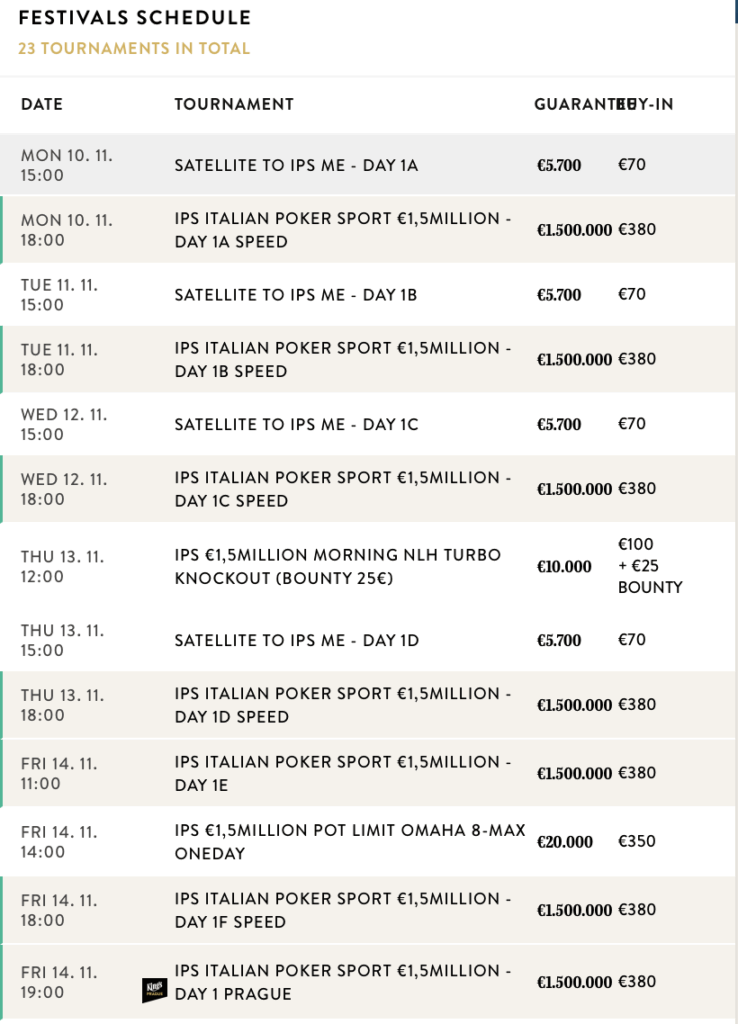Open IPS Italian Poker Sport Day 1 Prague
The image size is (738, 1024).
(x=342, y=982)
